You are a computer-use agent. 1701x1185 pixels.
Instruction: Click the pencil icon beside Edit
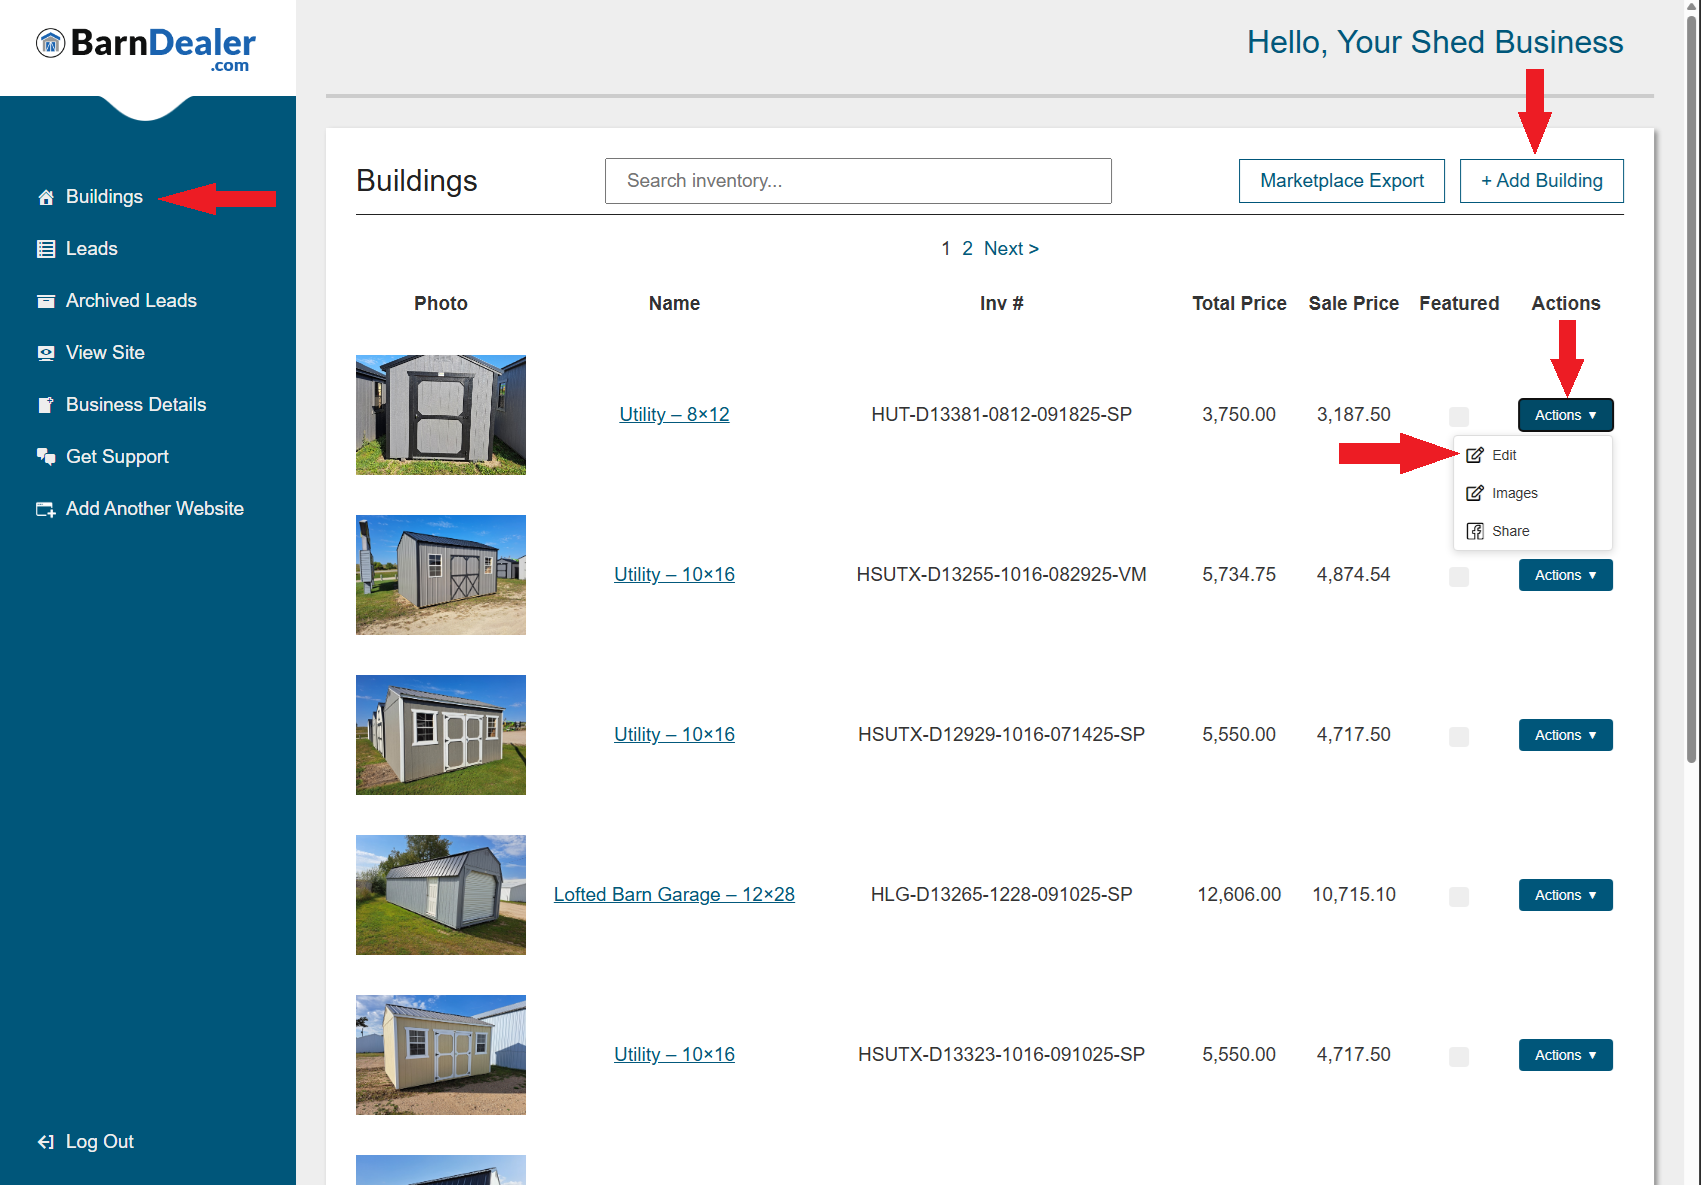pyautogui.click(x=1475, y=455)
